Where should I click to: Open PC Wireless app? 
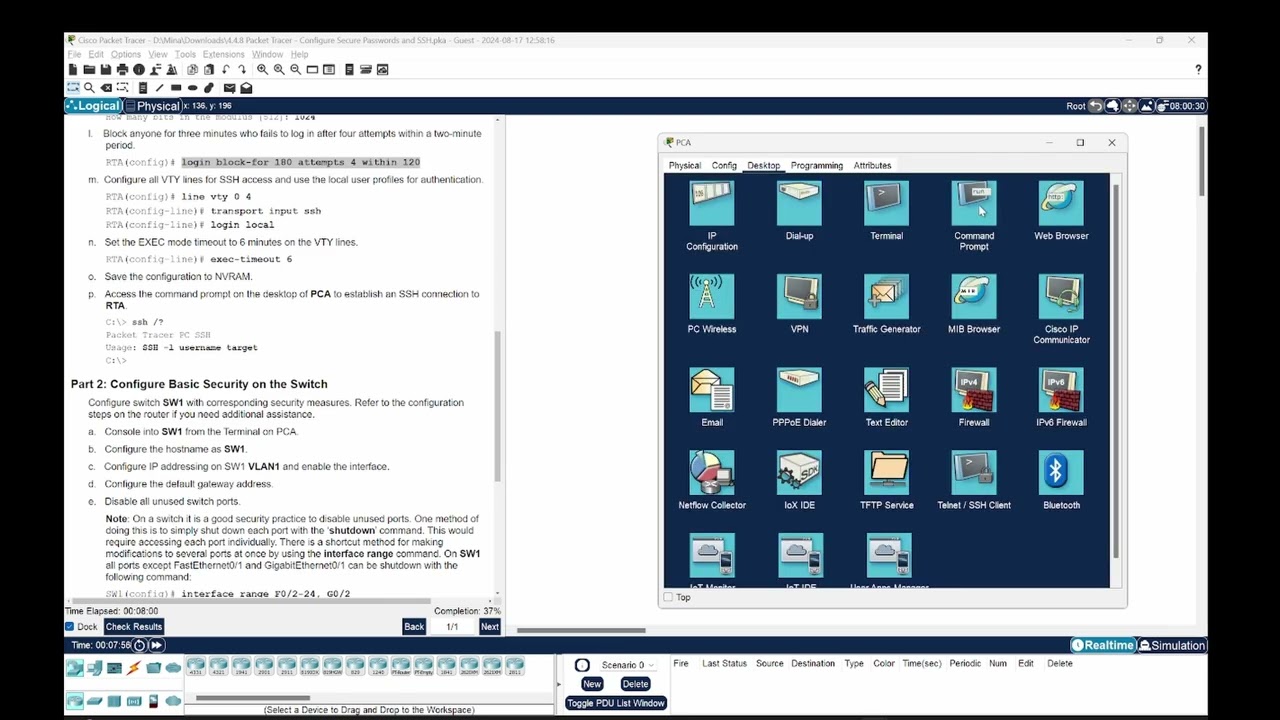pyautogui.click(x=712, y=297)
